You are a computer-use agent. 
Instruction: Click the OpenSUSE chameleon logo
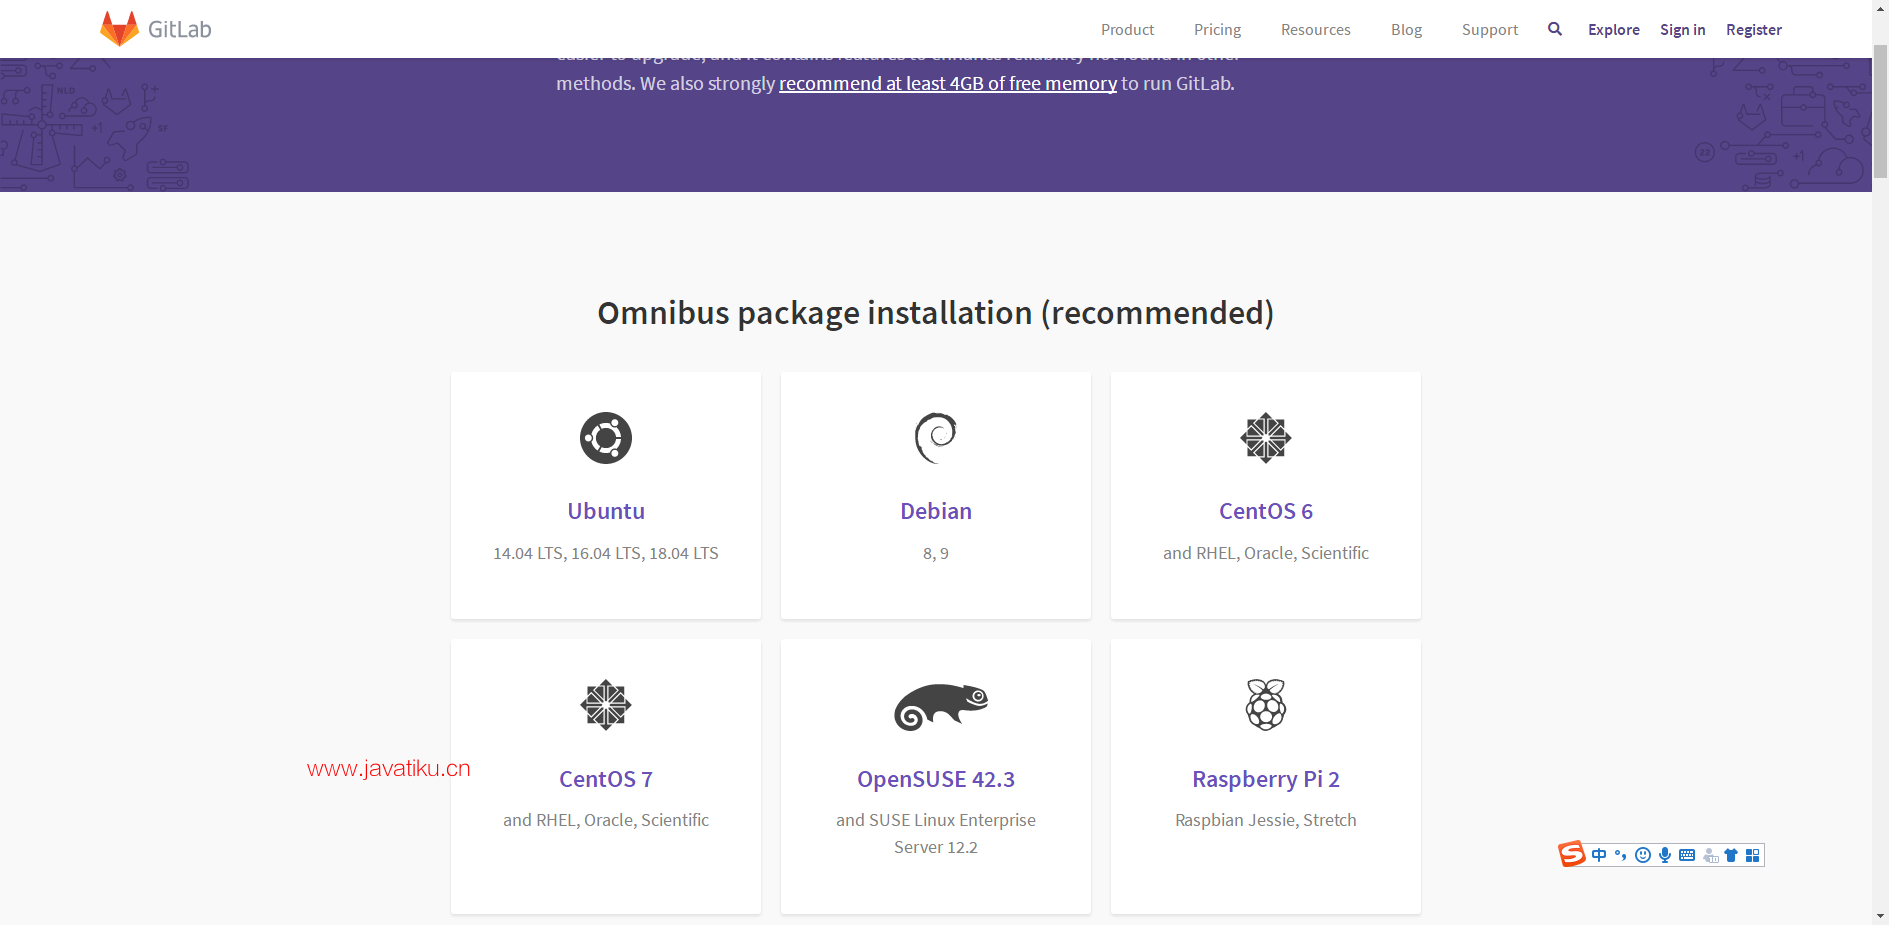(x=941, y=707)
